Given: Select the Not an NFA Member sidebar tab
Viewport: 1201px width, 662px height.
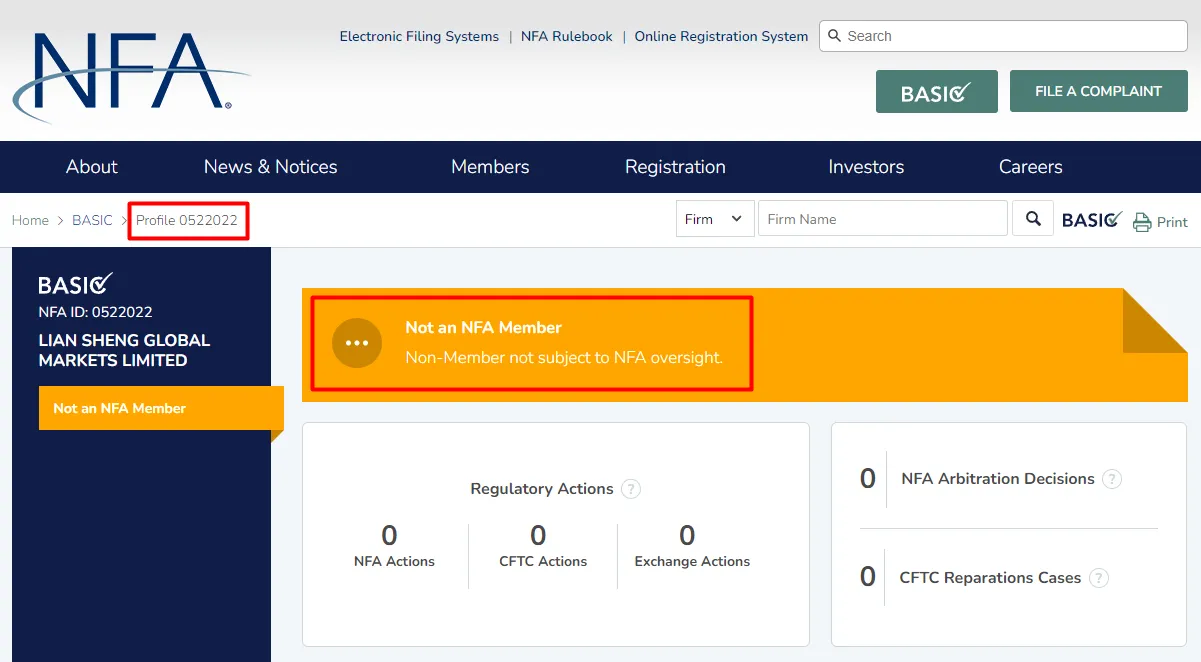Looking at the screenshot, I should [161, 408].
